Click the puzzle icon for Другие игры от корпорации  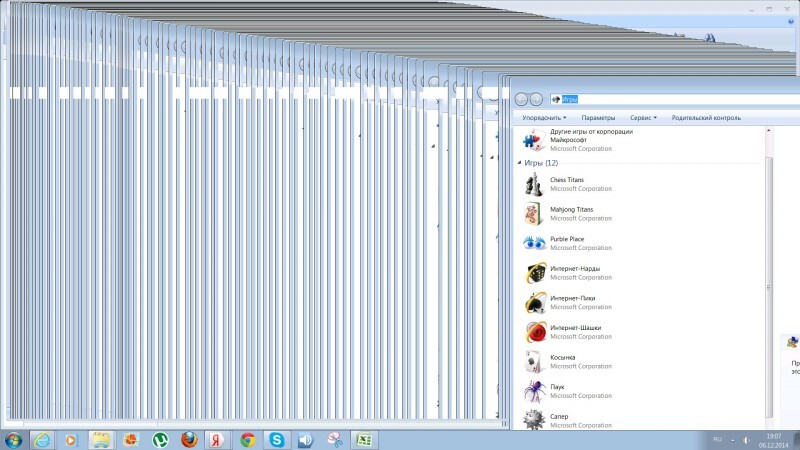pos(534,140)
